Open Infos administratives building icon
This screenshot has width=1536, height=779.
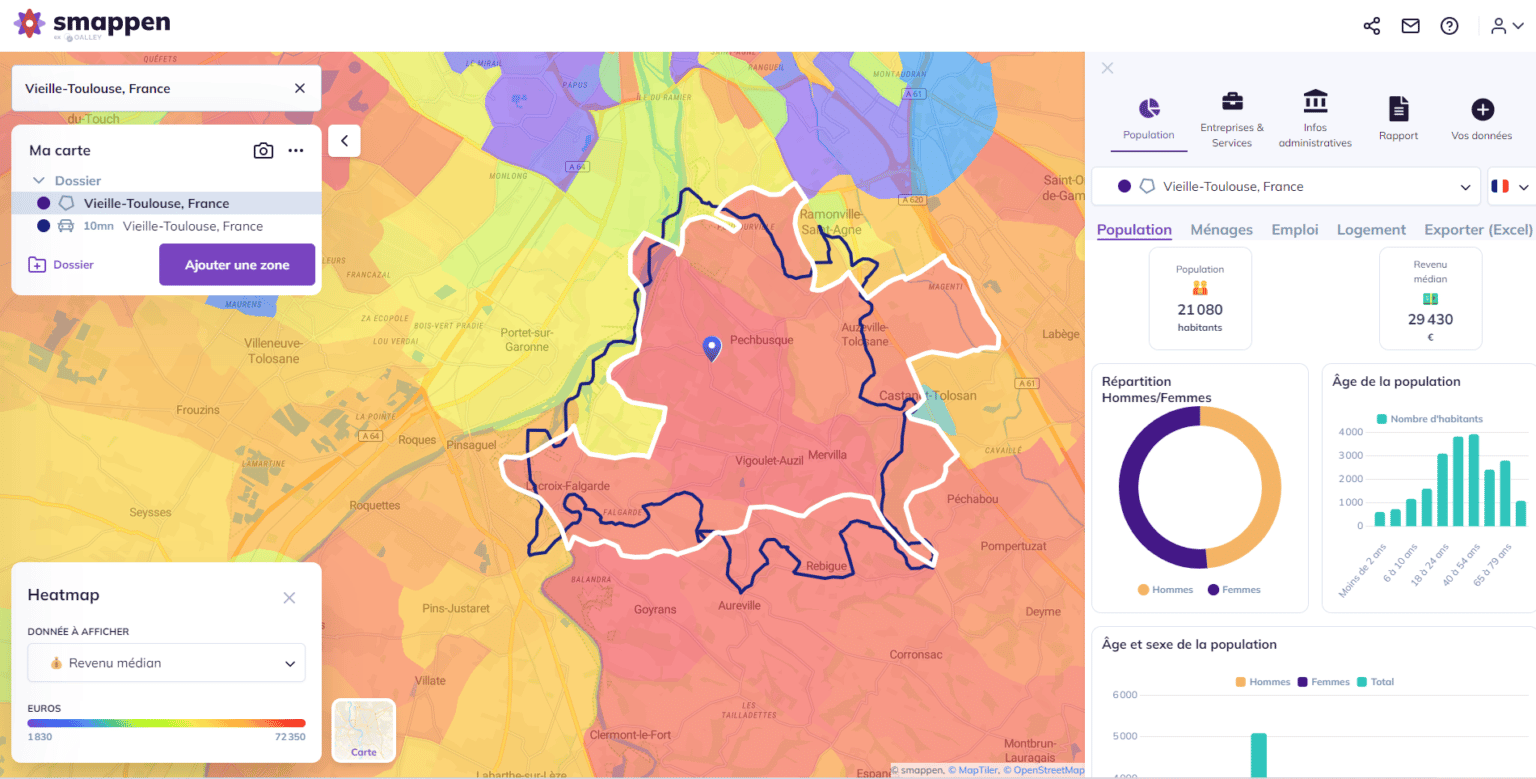point(1315,119)
